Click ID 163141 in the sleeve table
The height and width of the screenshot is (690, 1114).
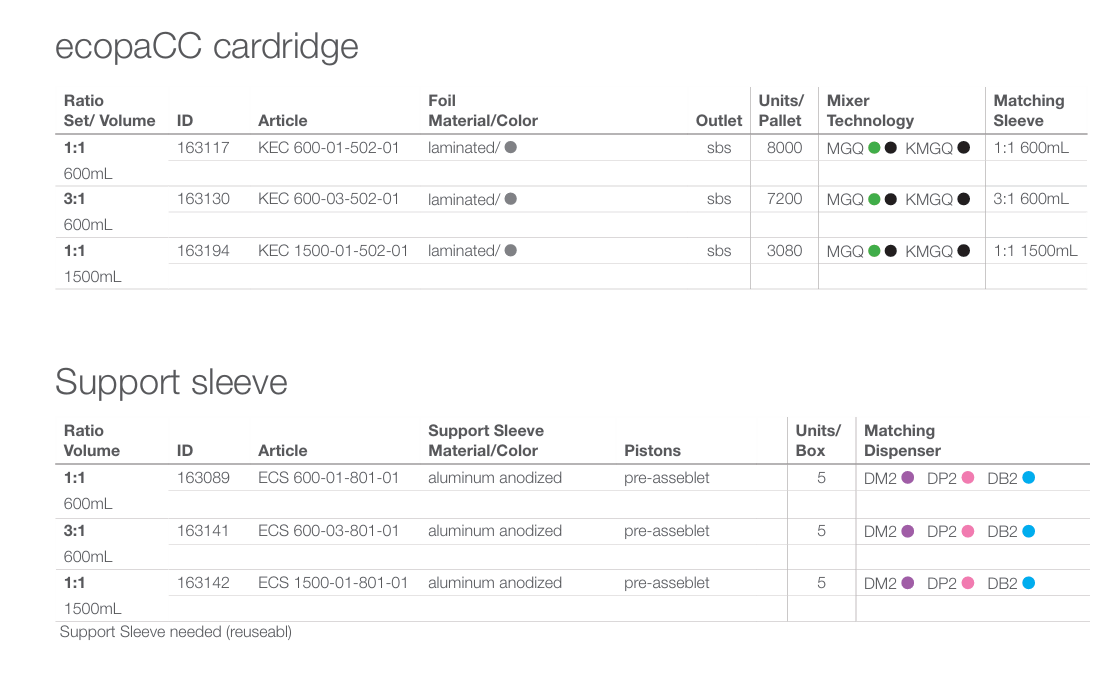203,531
